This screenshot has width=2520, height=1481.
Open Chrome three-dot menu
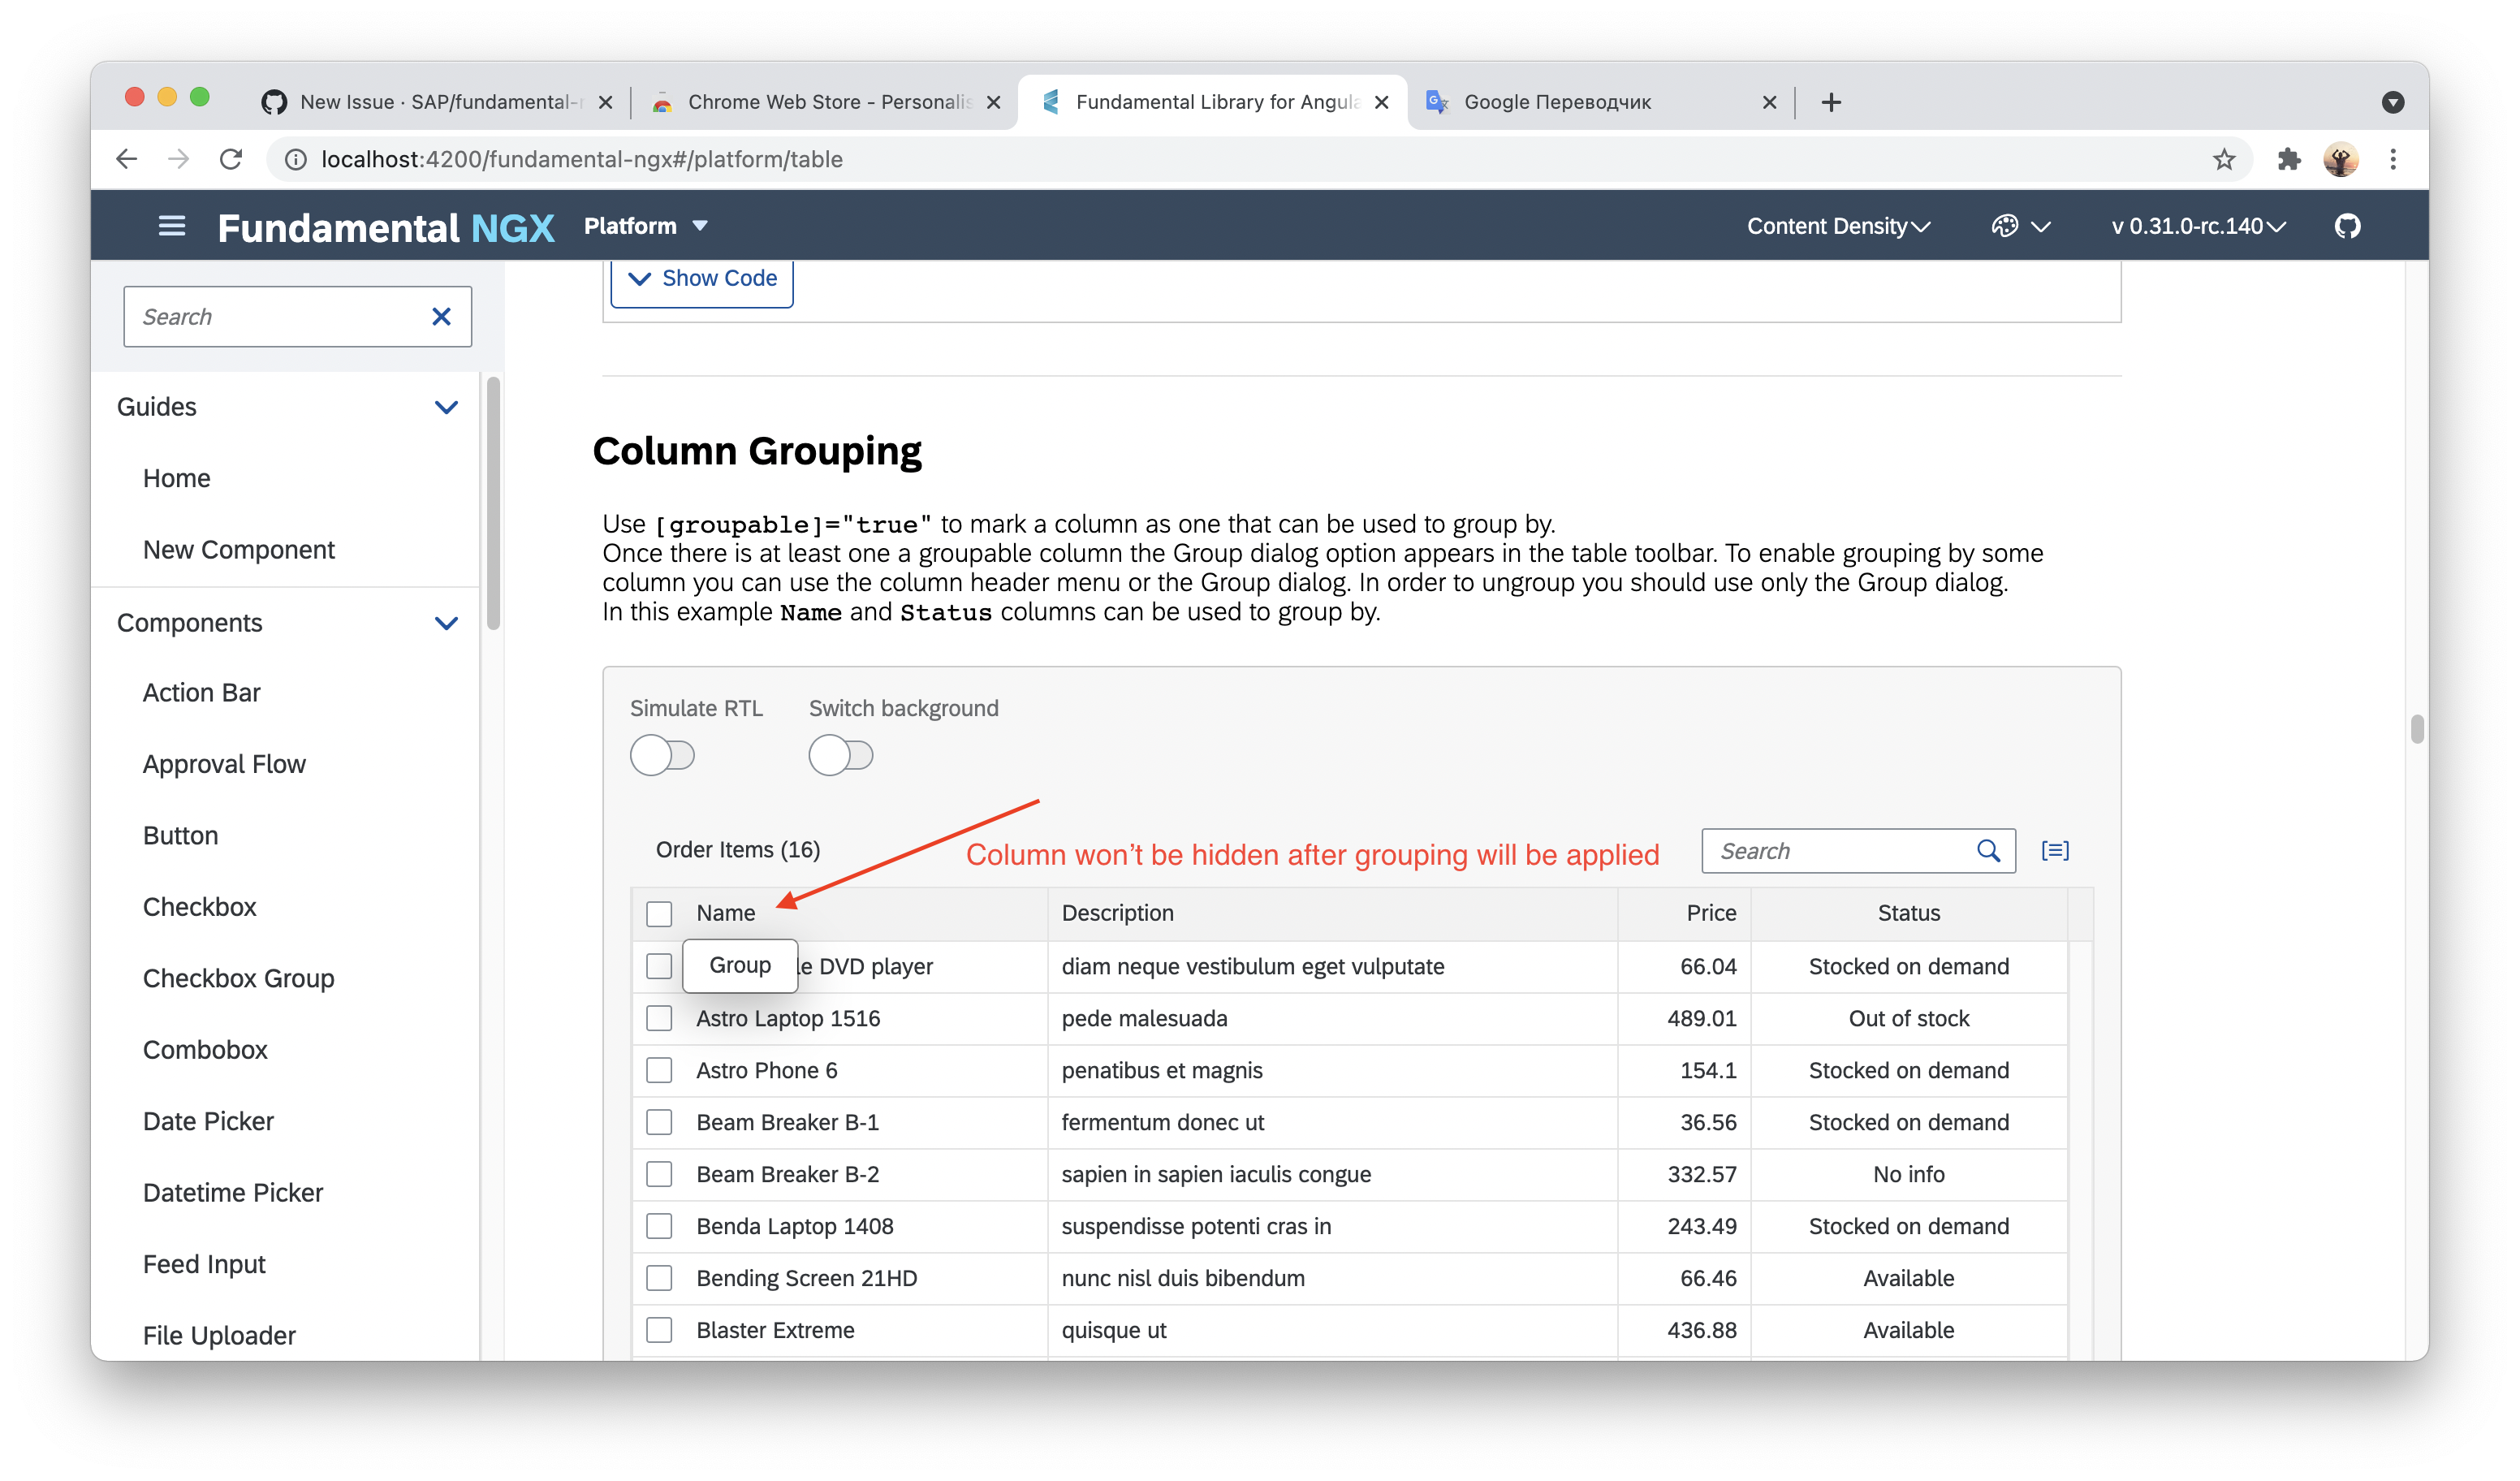2393,159
